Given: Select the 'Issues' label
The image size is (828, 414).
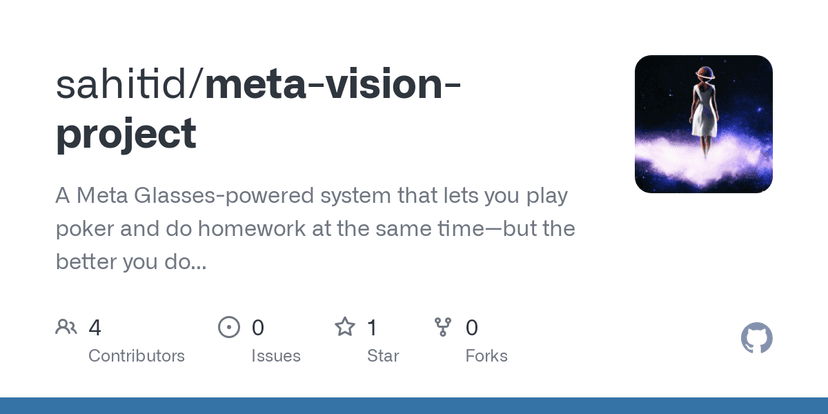Looking at the screenshot, I should pyautogui.click(x=275, y=356).
